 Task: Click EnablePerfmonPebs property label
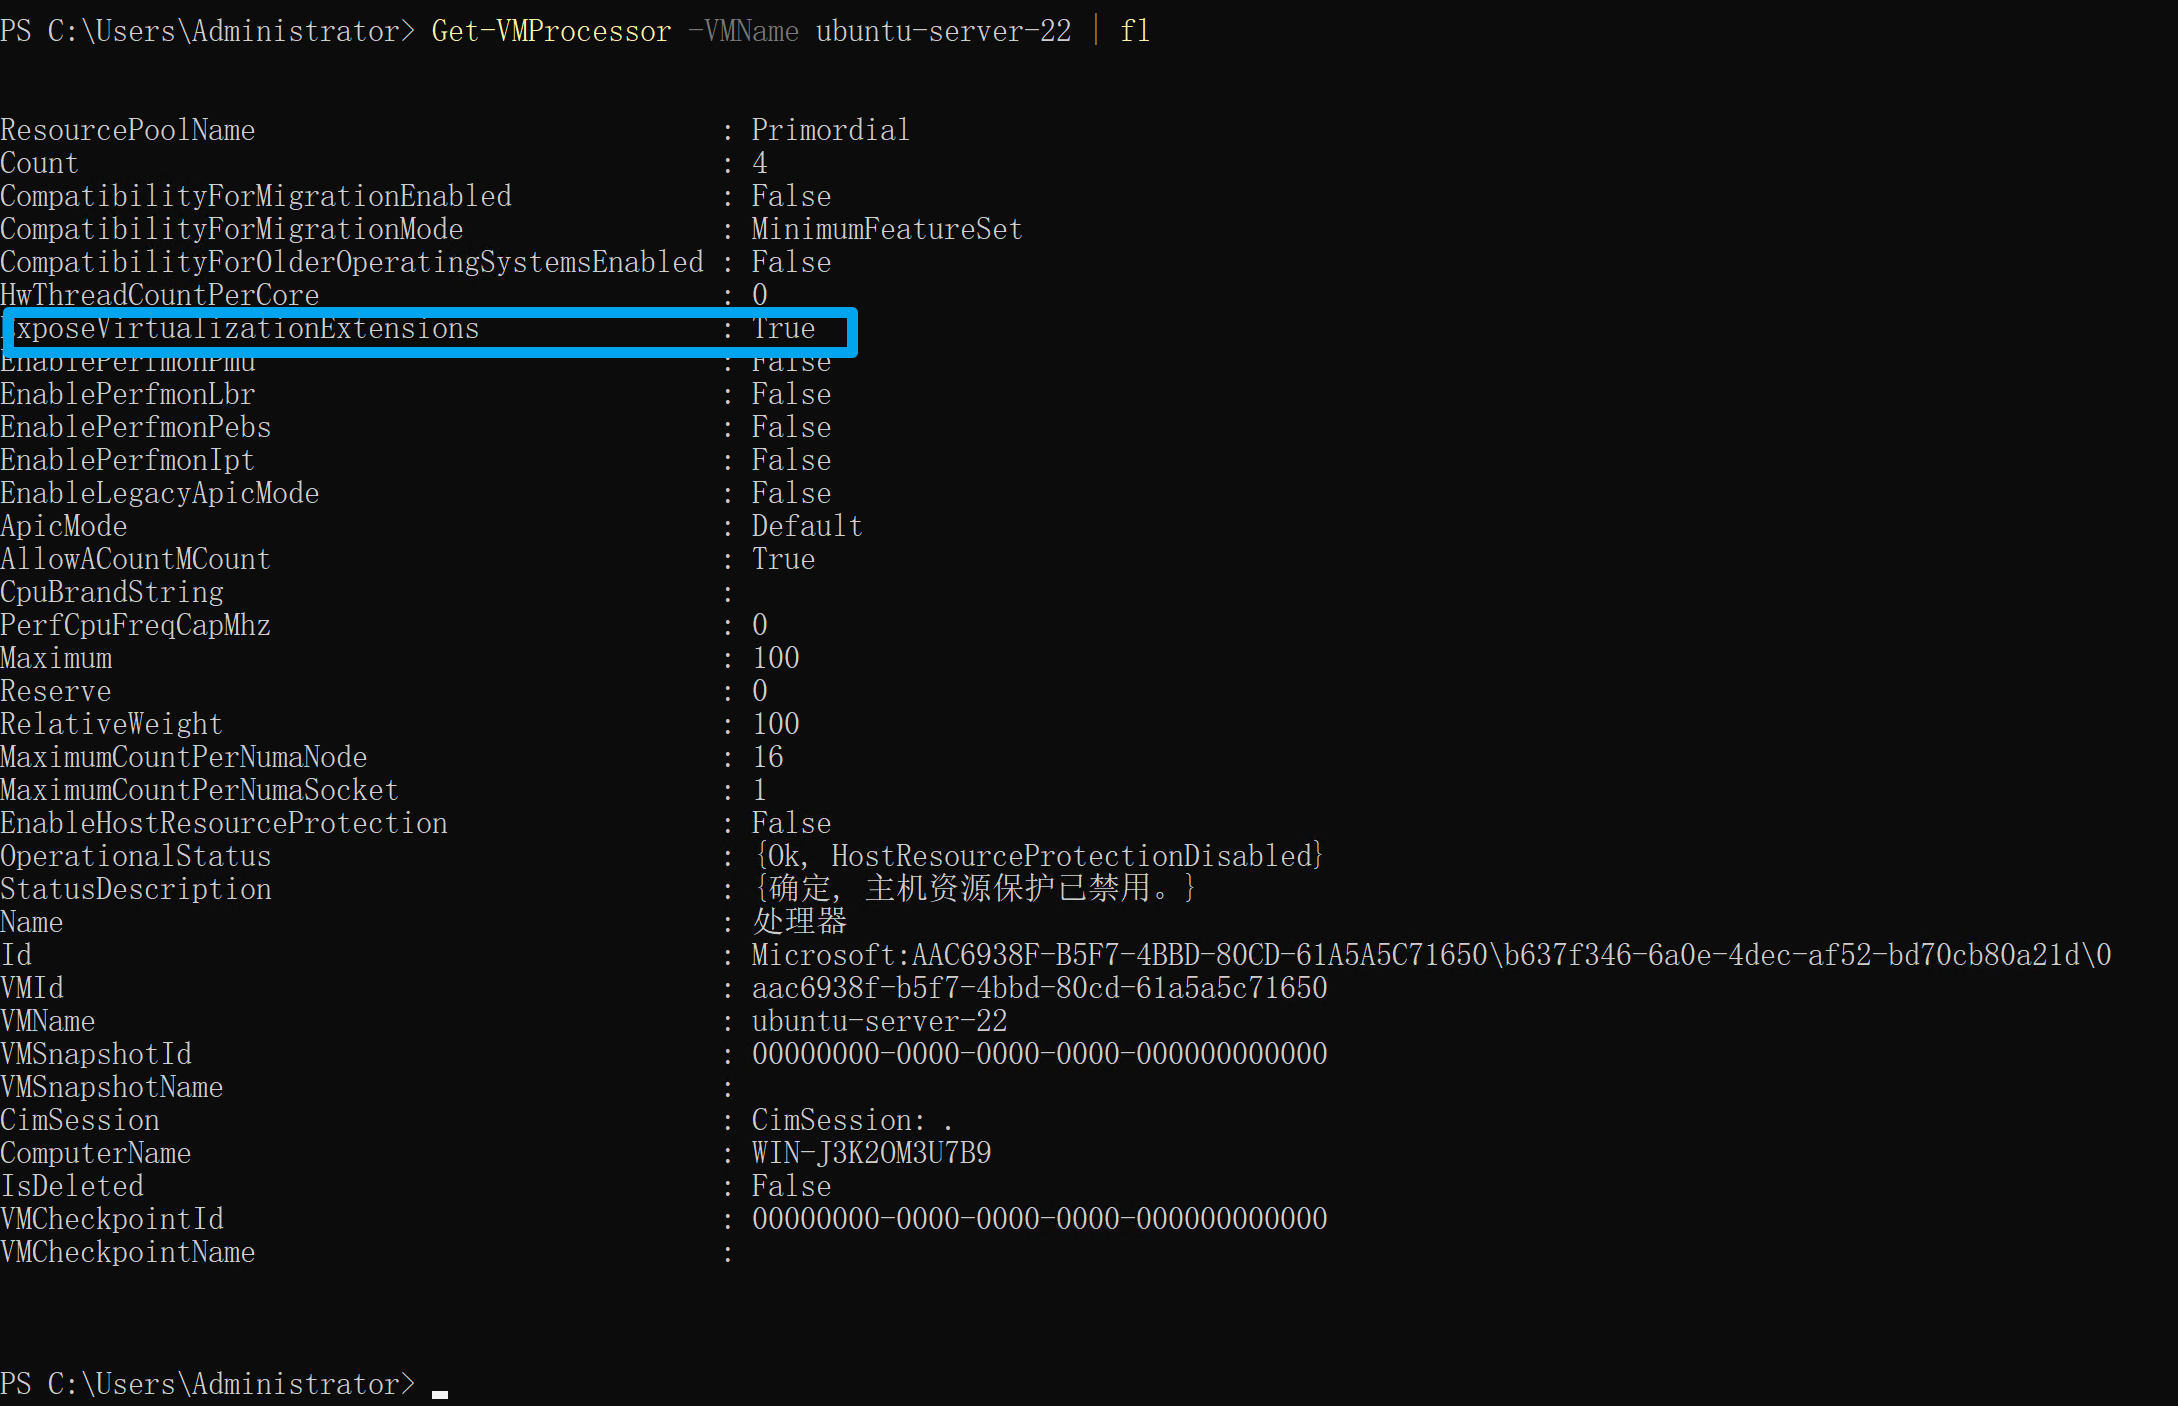click(136, 427)
